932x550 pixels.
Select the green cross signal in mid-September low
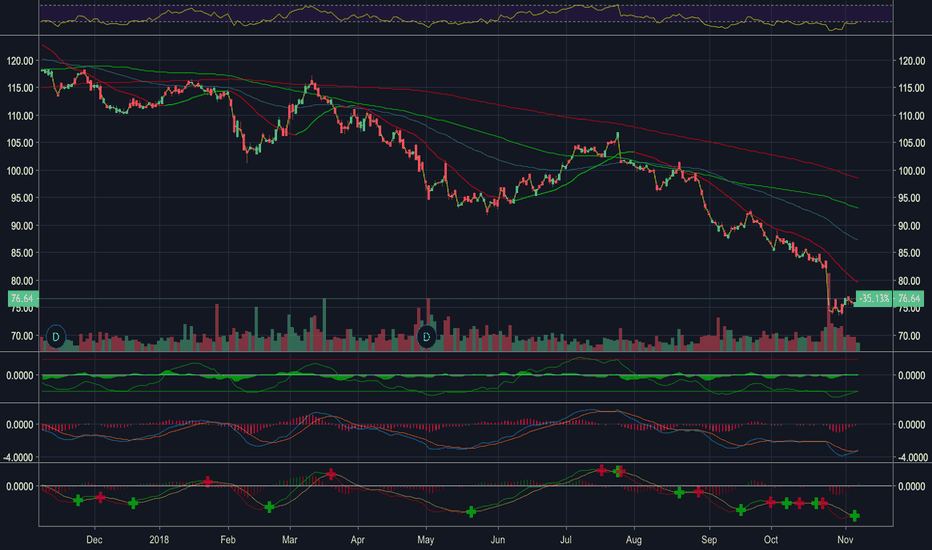point(741,510)
